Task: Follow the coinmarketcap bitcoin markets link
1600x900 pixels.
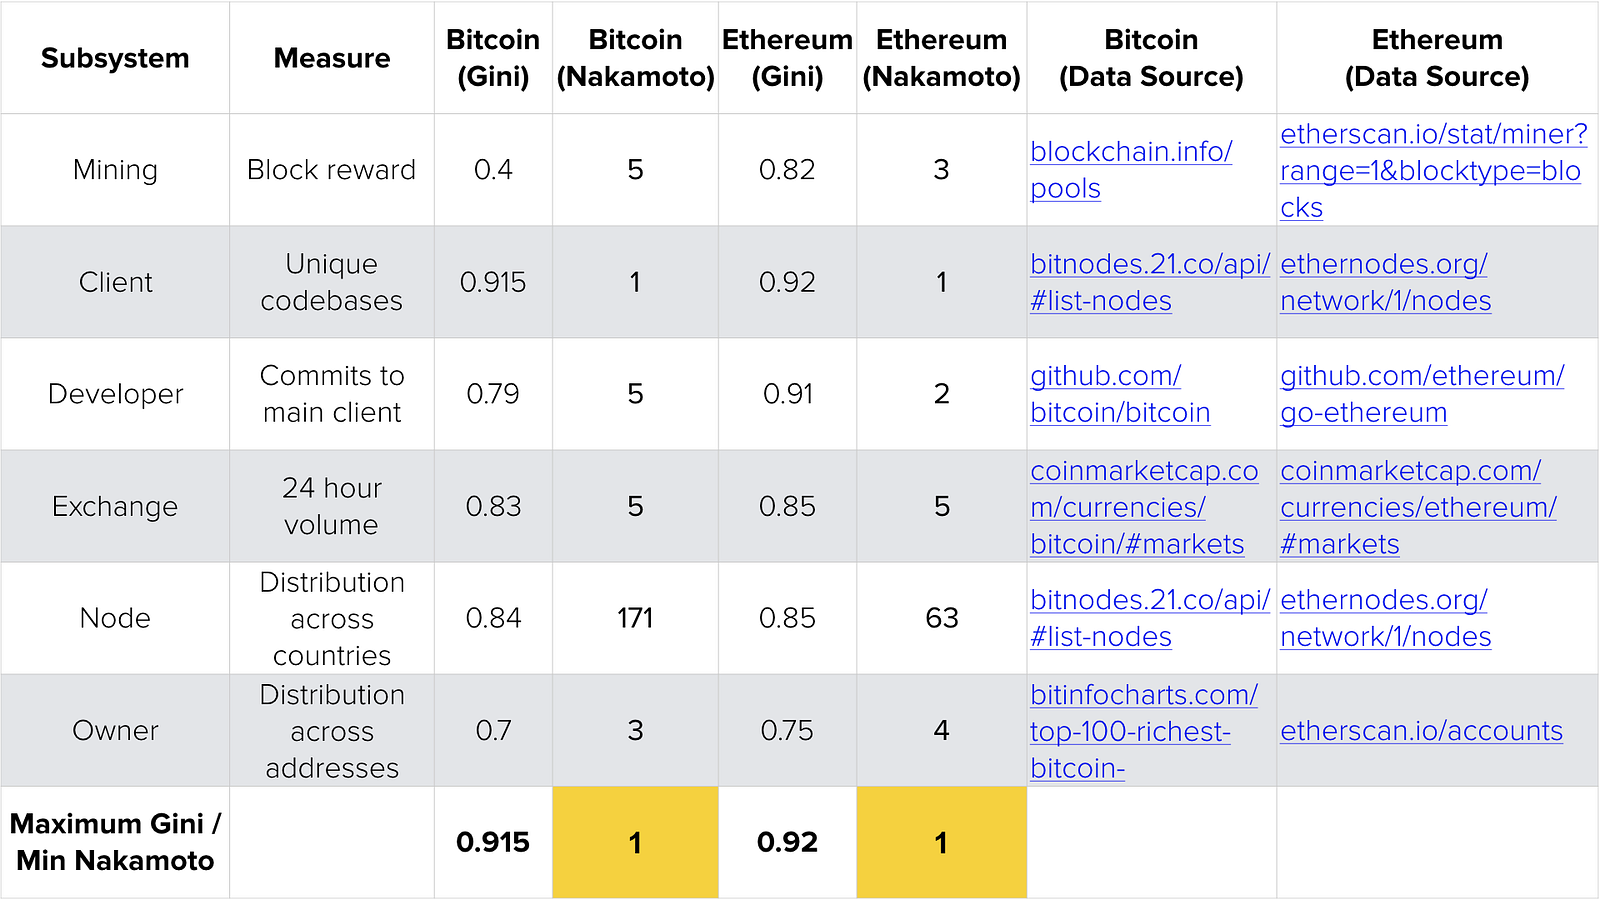Action: coord(1143,472)
